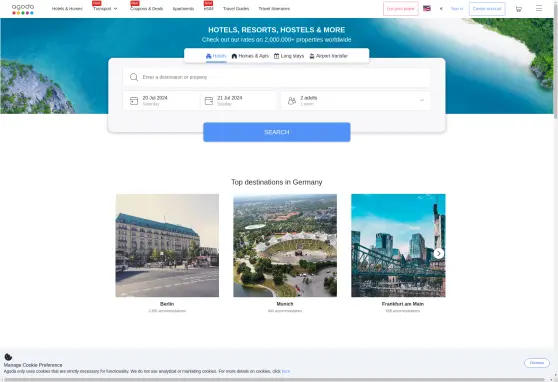Select the Long stays tab
558x382 pixels.
tap(289, 56)
